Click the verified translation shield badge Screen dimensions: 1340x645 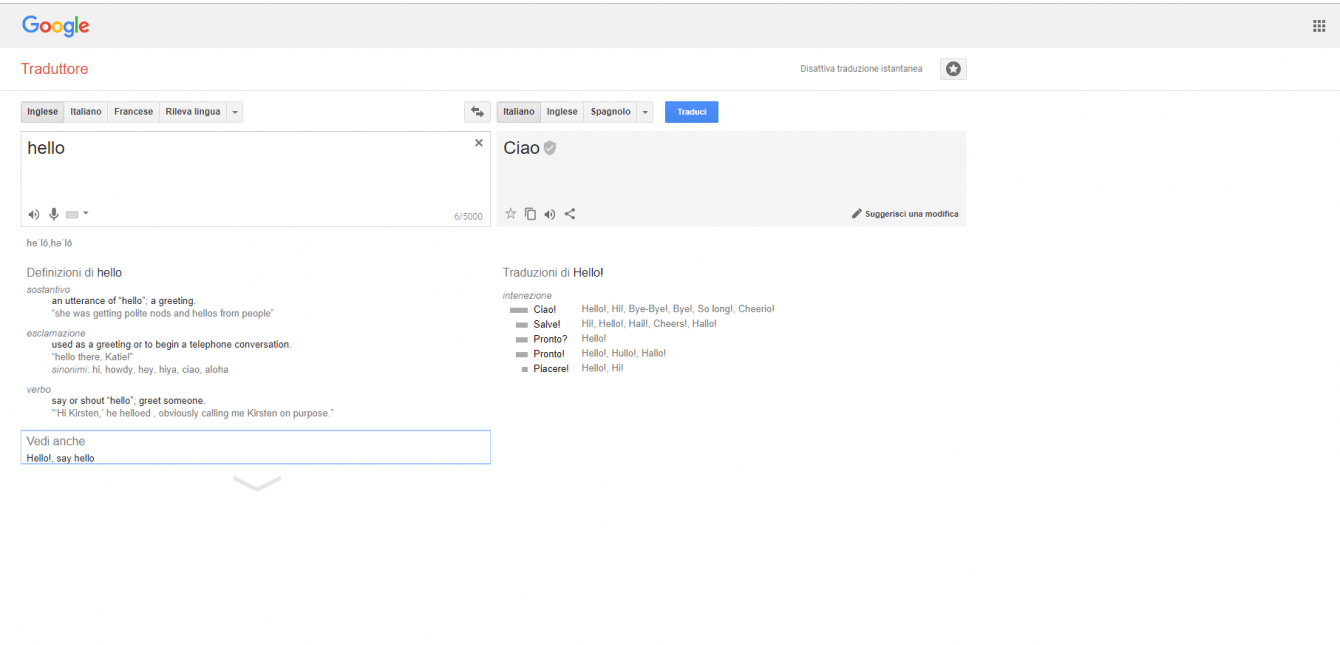click(x=550, y=148)
